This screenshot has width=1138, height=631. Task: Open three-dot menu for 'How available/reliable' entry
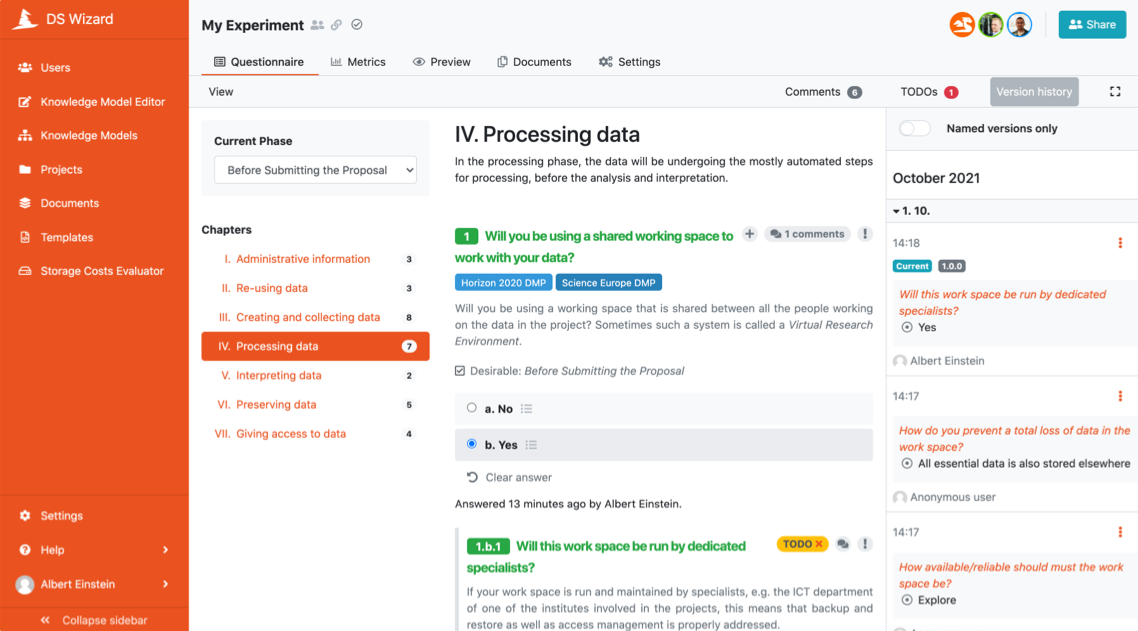[1120, 532]
